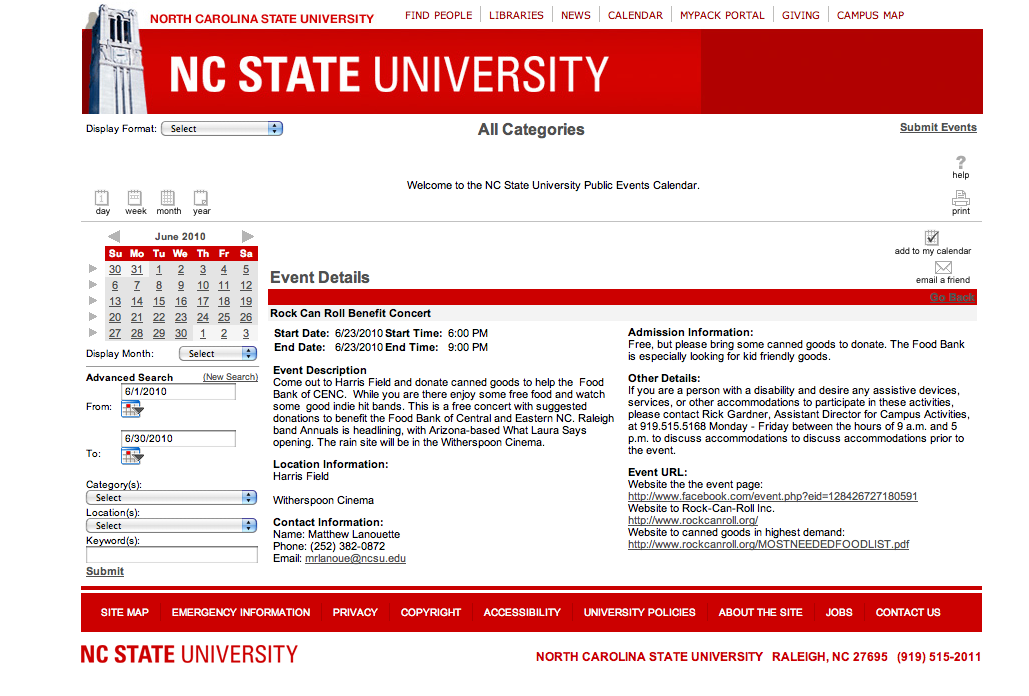Go to next month arrow
This screenshot has height=696, width=1029.
247,236
